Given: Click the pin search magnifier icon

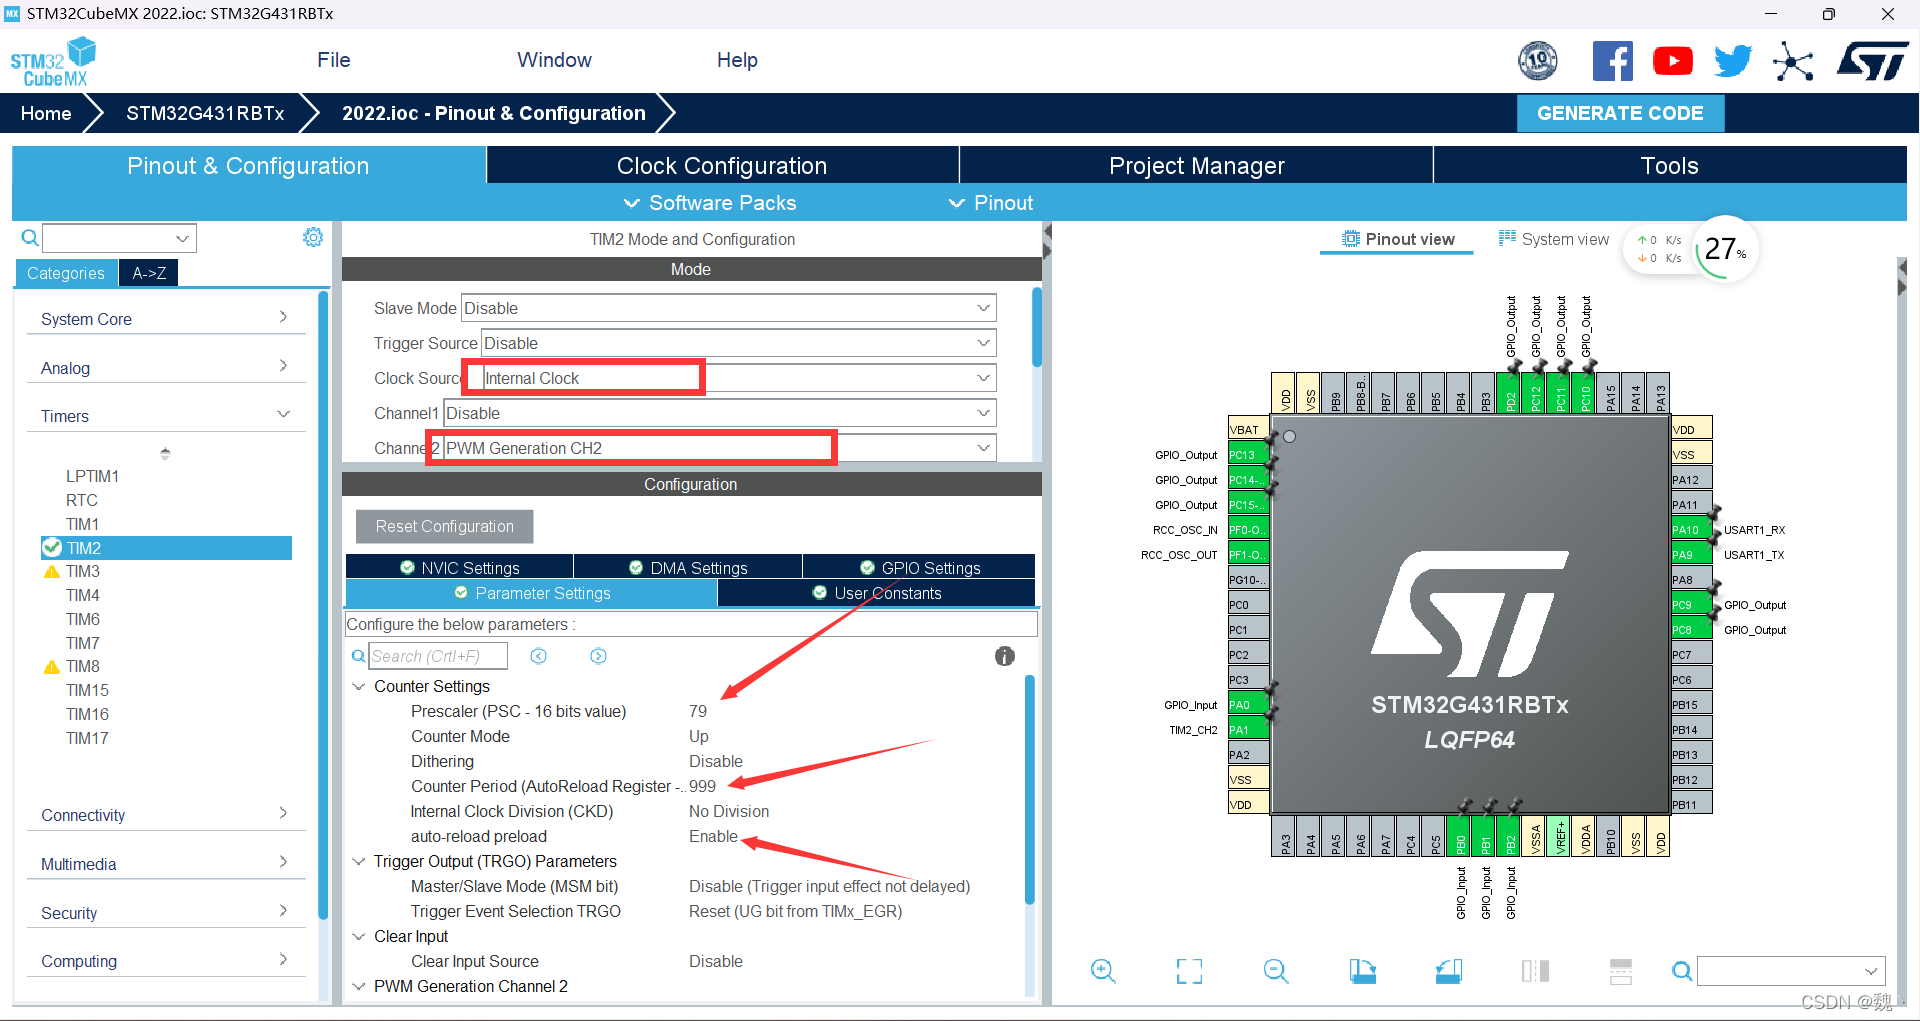Looking at the screenshot, I should (1682, 971).
